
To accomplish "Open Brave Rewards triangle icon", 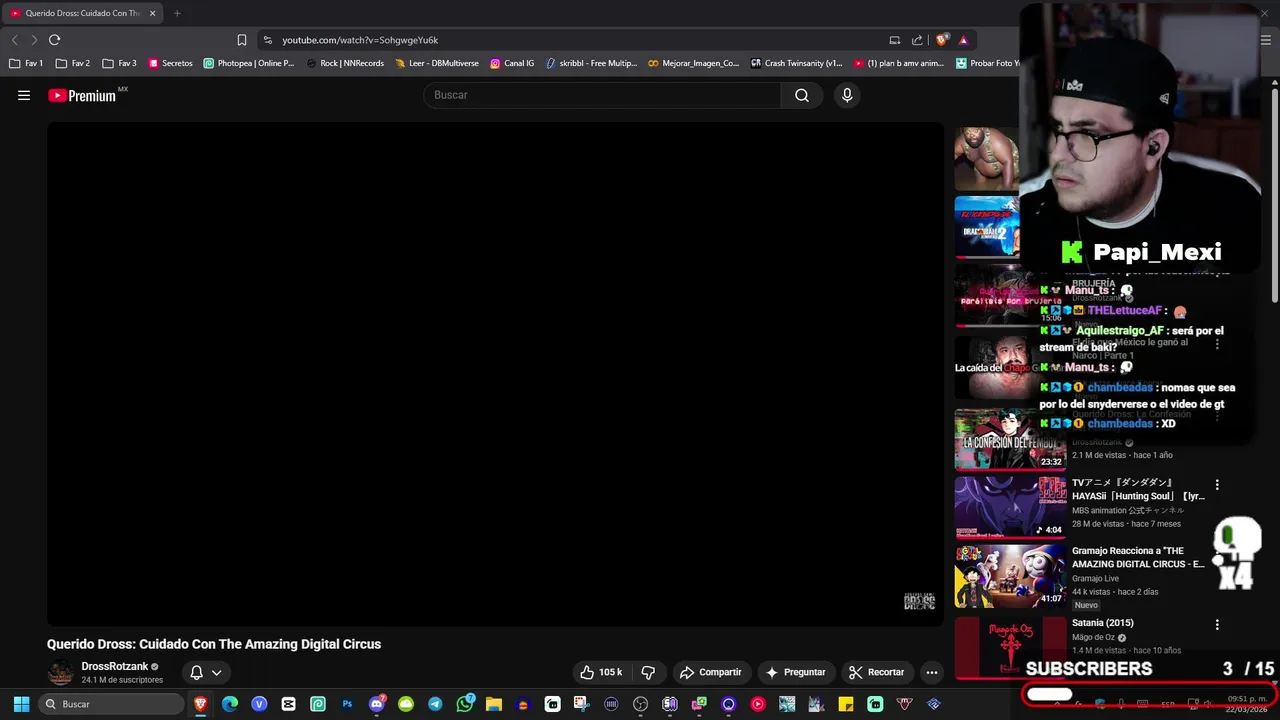I will [x=963, y=40].
